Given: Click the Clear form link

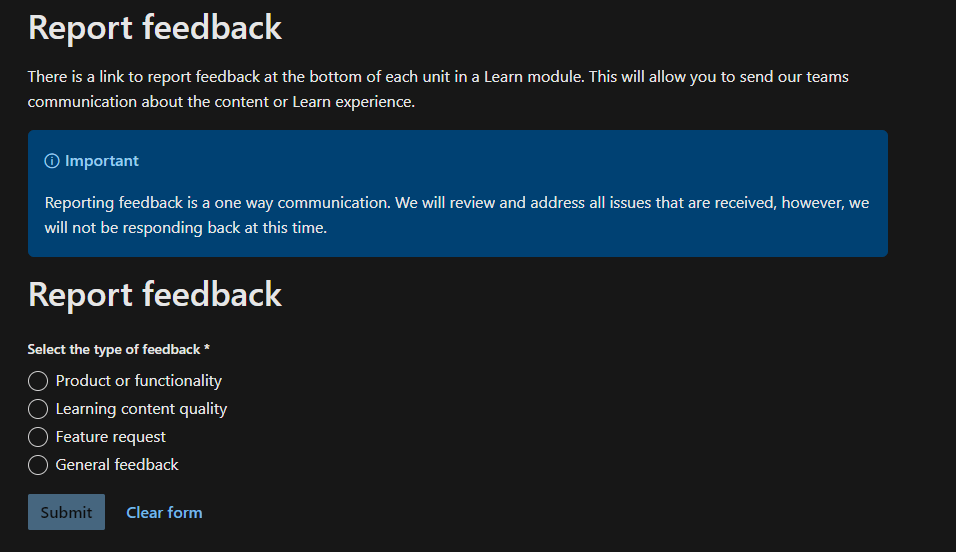Looking at the screenshot, I should (x=164, y=512).
